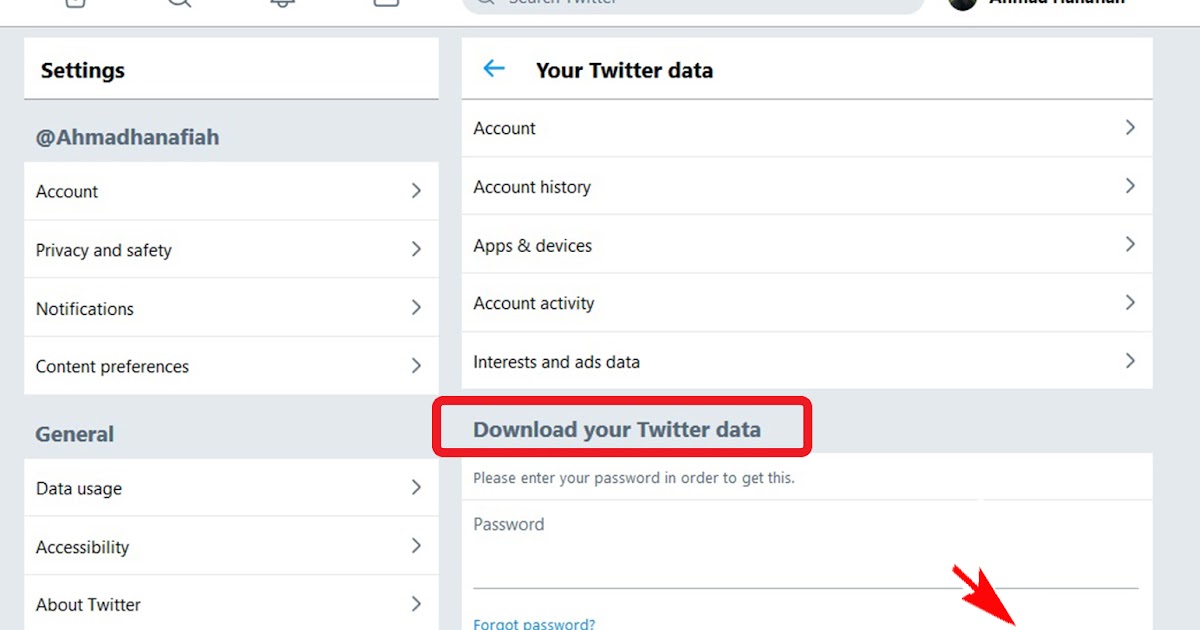This screenshot has height=630, width=1200.
Task: Click the Account history chevron icon
Action: coord(1130,186)
